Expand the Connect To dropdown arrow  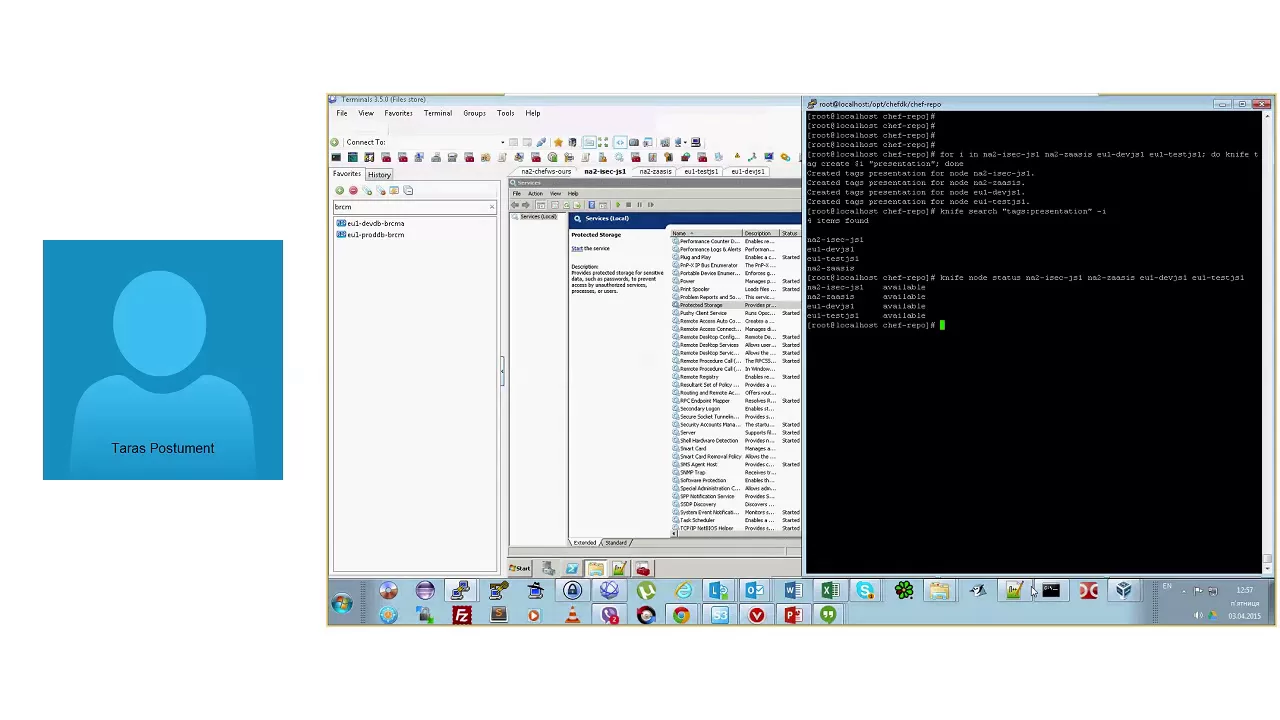point(503,142)
